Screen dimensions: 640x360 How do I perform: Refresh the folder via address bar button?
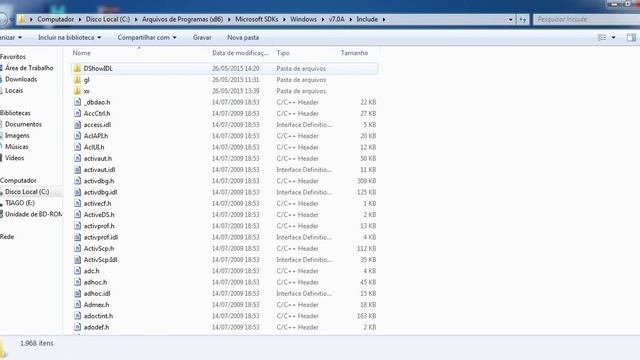pos(522,19)
